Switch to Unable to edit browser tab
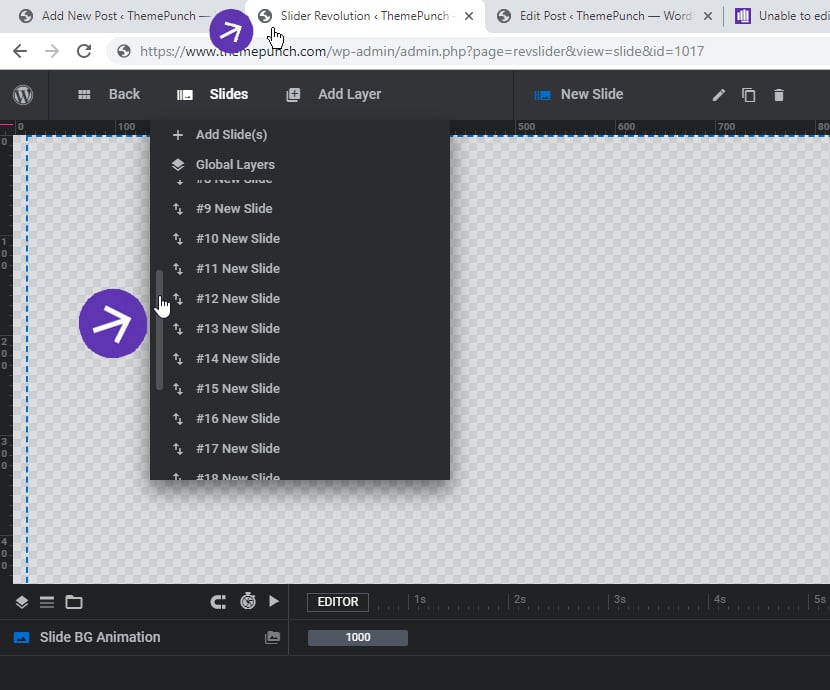This screenshot has width=830, height=690. point(782,16)
